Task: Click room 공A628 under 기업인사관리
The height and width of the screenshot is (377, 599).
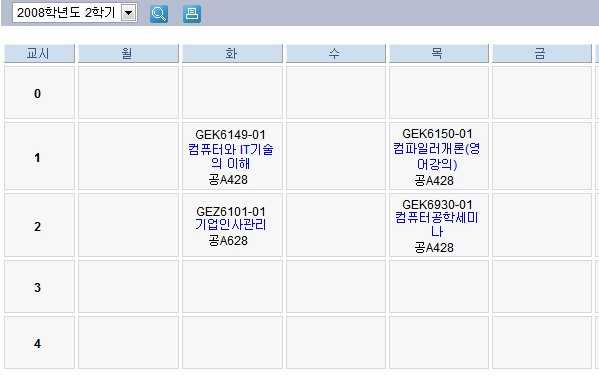Action: click(x=228, y=241)
